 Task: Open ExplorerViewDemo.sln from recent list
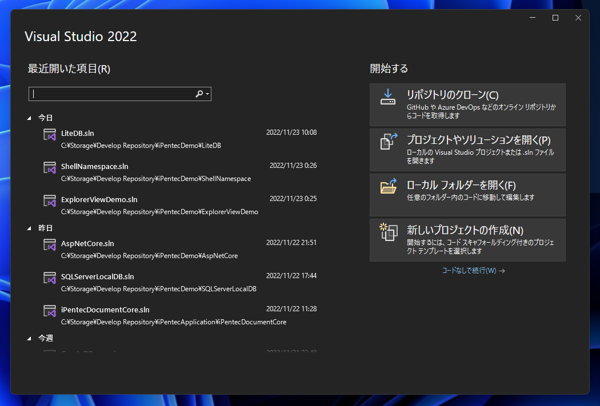coord(180,205)
